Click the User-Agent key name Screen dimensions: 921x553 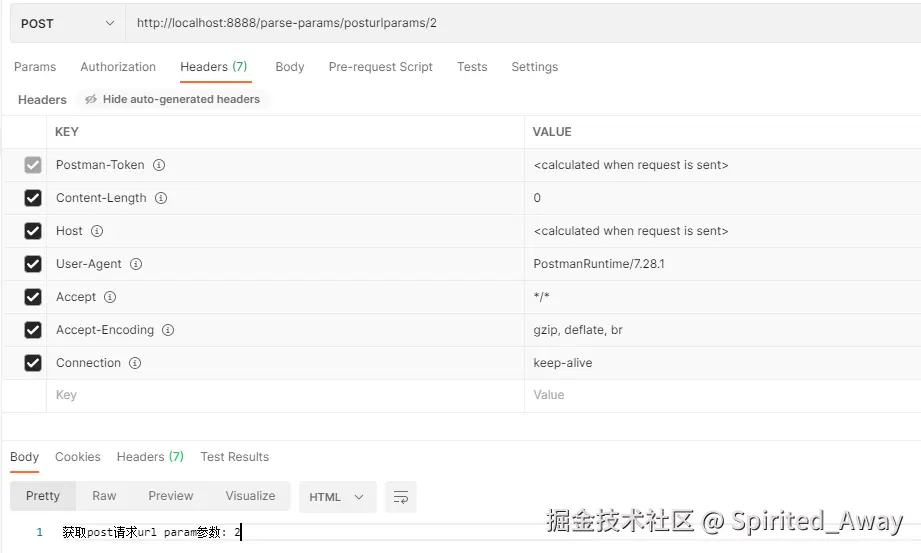coord(89,264)
